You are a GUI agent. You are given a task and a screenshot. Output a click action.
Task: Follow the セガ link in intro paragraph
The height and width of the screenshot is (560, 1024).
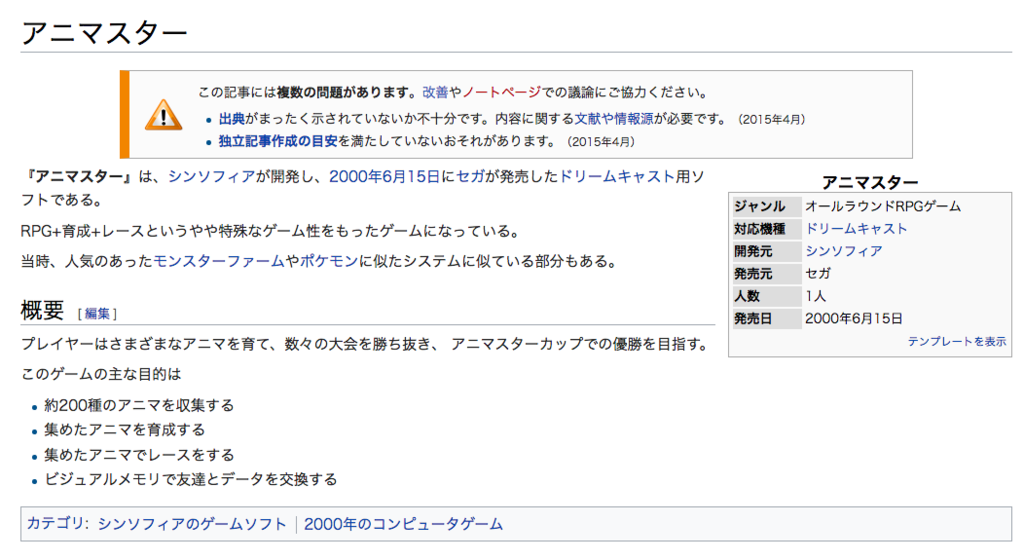click(x=470, y=176)
